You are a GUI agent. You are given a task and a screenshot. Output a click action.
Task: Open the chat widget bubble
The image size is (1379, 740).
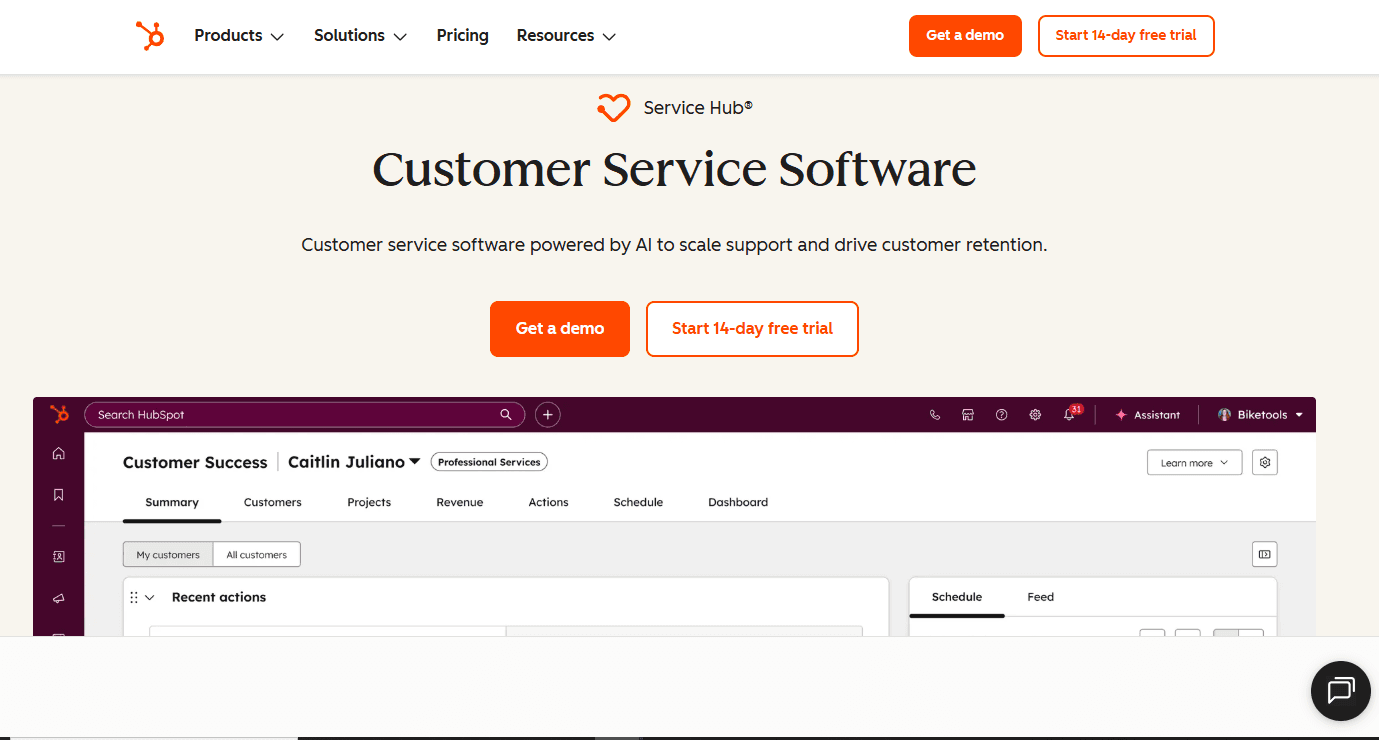point(1340,691)
